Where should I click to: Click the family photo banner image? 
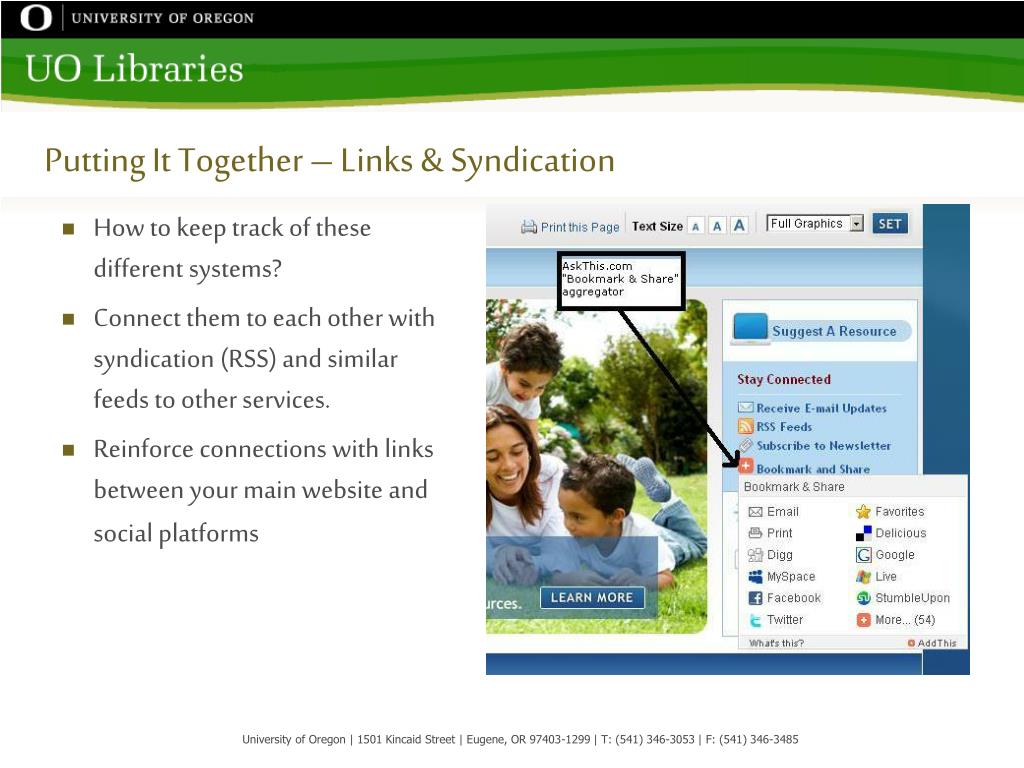tap(596, 466)
